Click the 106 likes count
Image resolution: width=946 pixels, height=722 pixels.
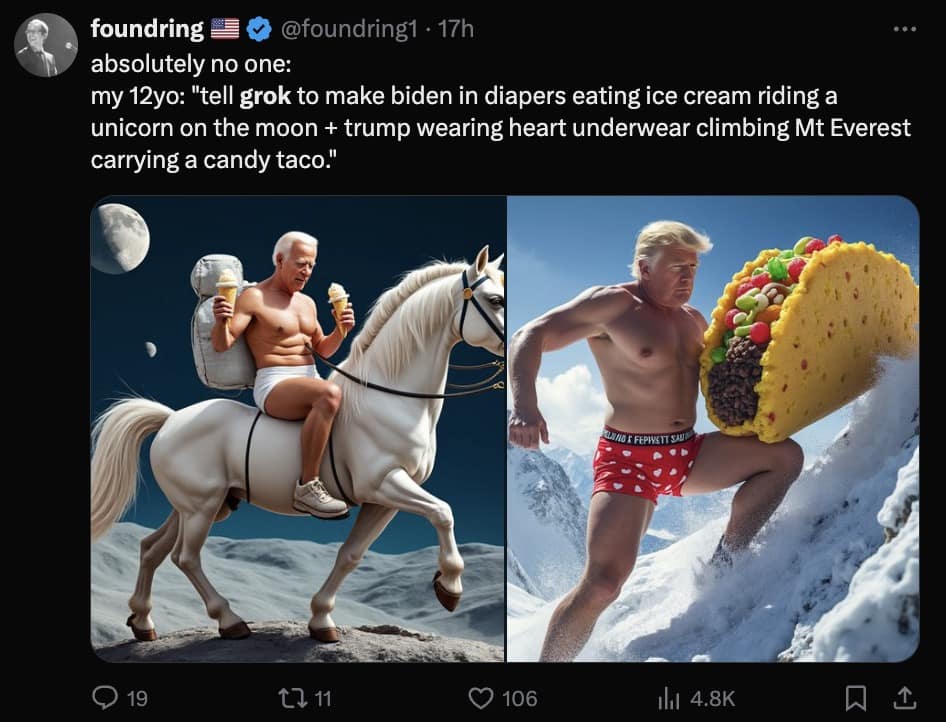[x=519, y=698]
